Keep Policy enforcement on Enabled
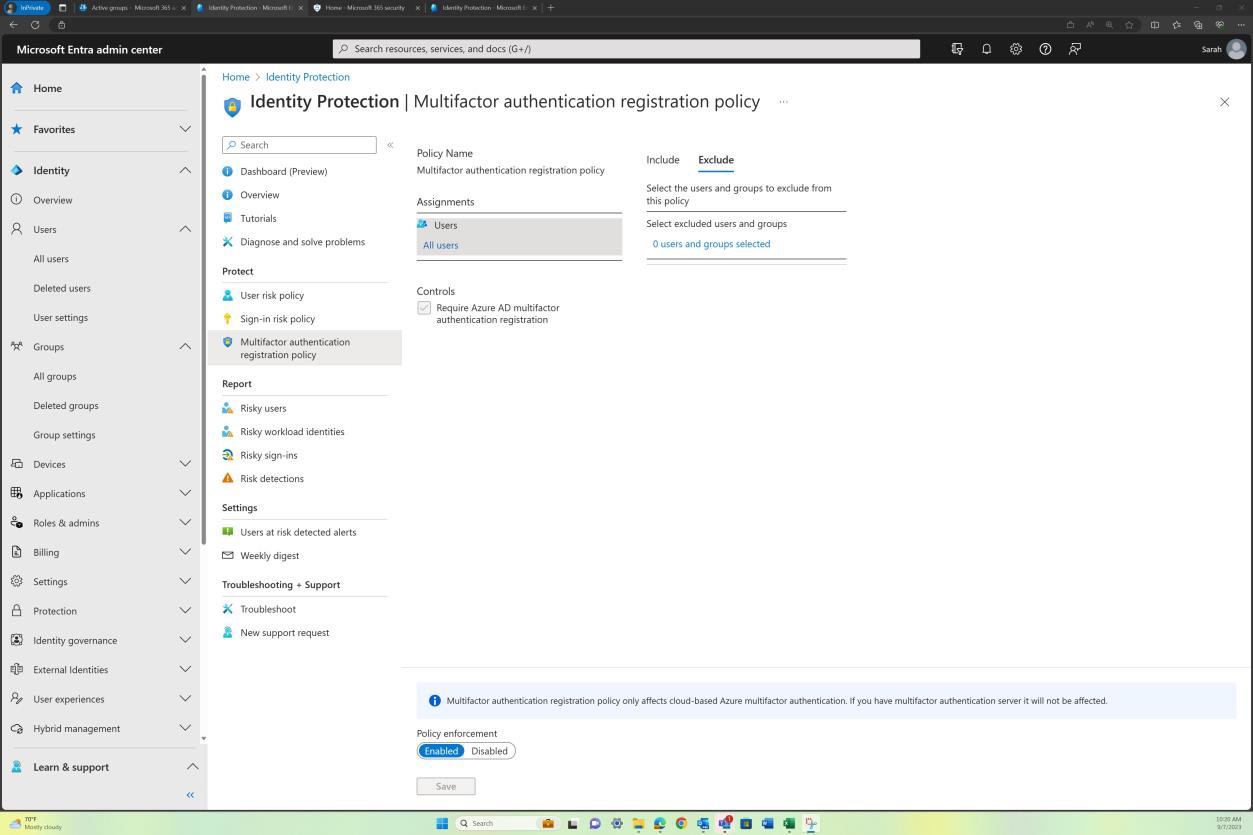Viewport: 1253px width, 835px height. pyautogui.click(x=441, y=750)
